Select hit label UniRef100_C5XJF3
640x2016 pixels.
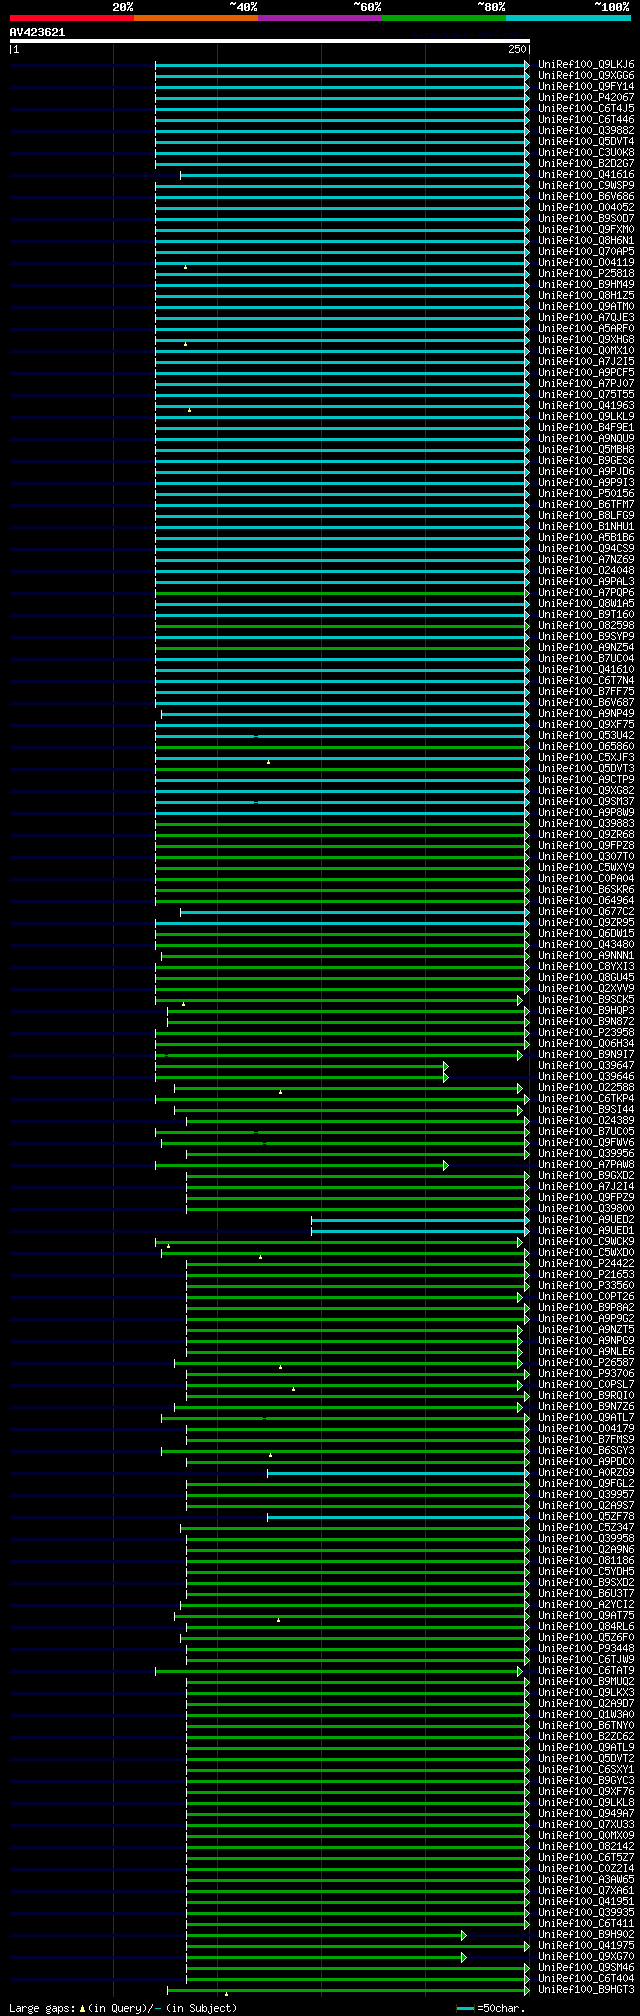click(x=586, y=757)
